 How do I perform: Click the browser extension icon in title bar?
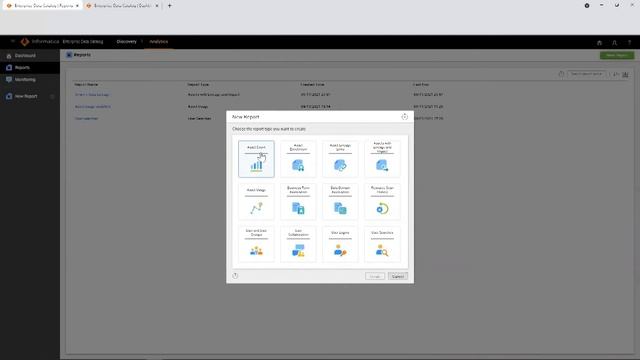click(587, 6)
